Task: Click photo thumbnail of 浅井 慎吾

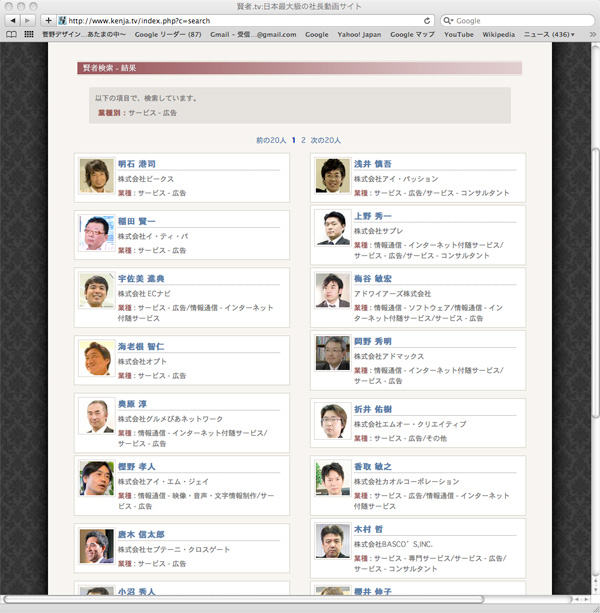Action: tap(333, 176)
